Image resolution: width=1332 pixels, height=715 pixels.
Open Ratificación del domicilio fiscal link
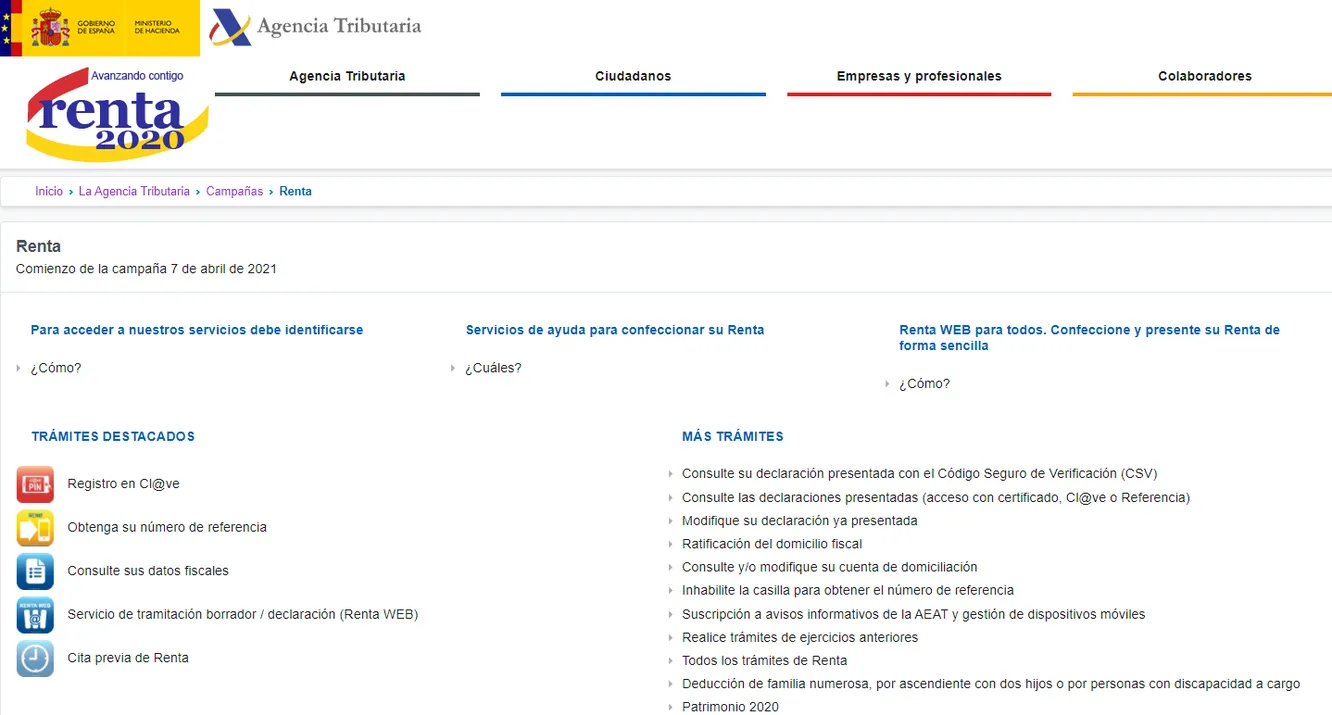click(771, 544)
